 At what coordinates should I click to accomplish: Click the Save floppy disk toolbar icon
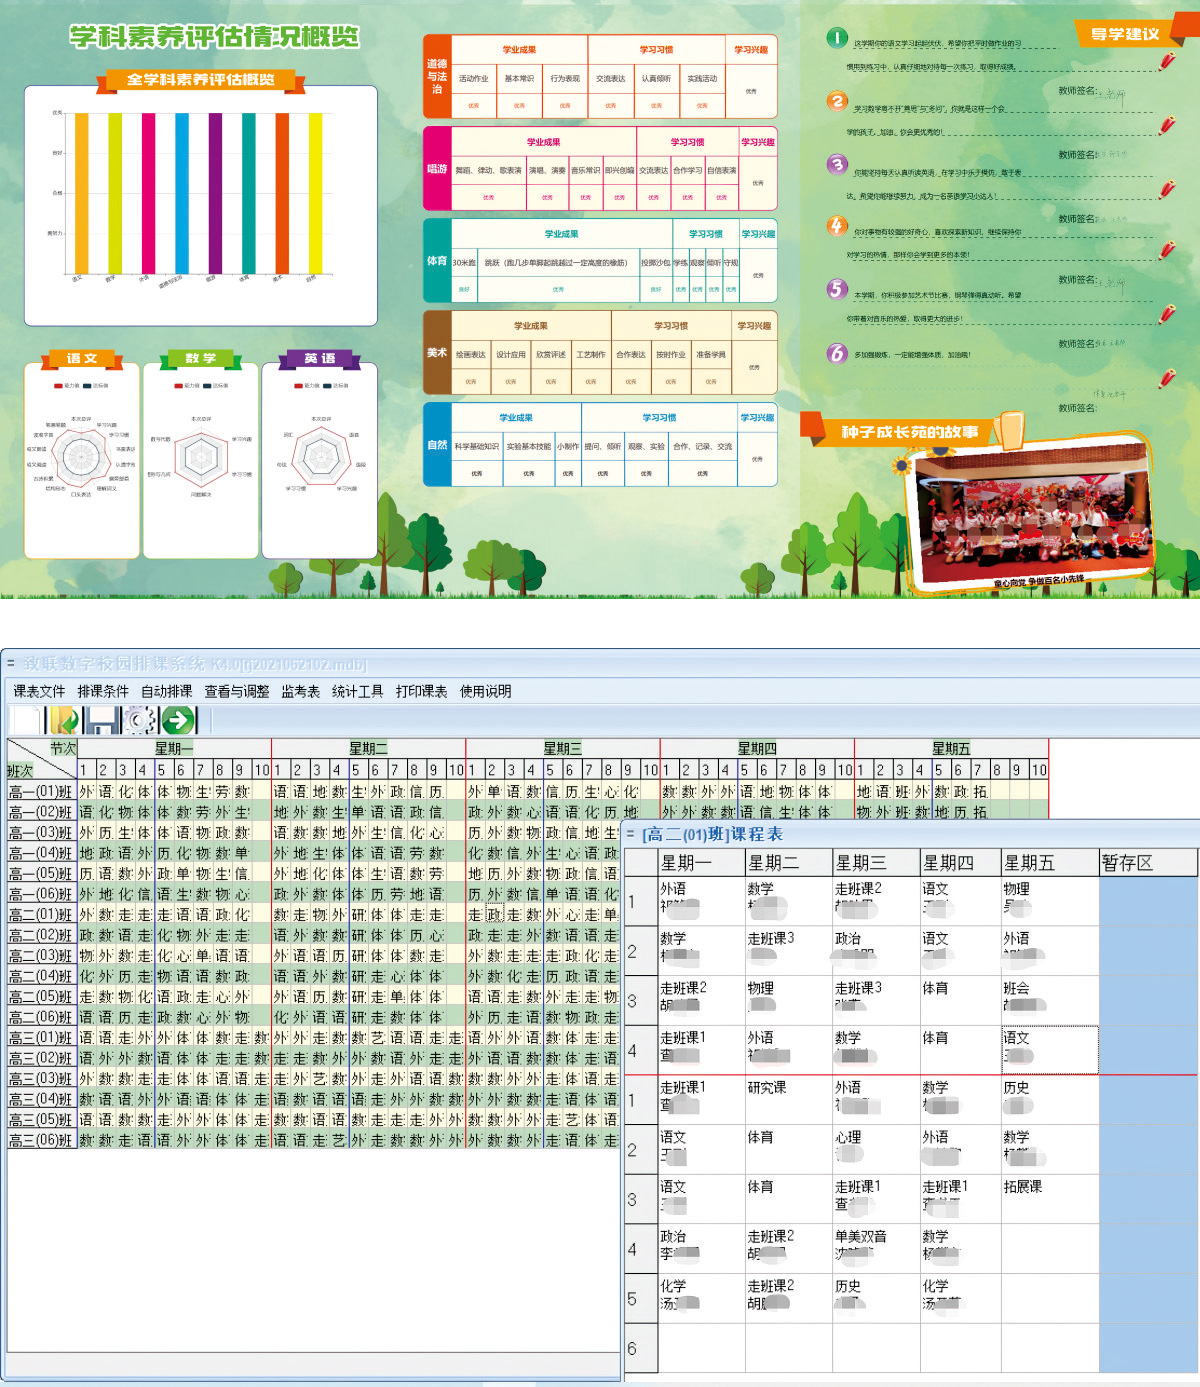[102, 720]
